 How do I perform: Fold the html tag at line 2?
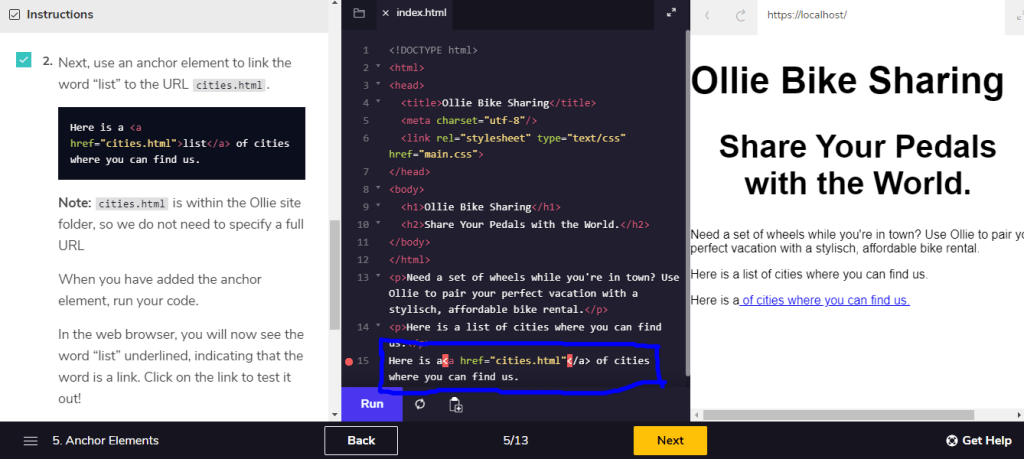coord(378,68)
